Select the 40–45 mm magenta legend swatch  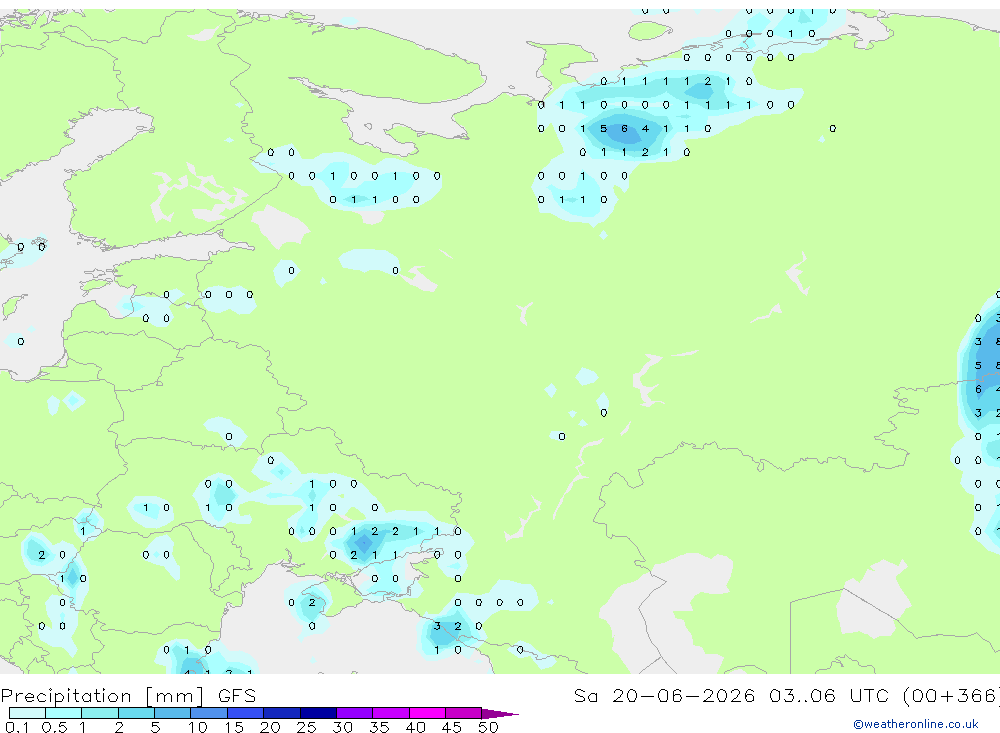[x=427, y=713]
